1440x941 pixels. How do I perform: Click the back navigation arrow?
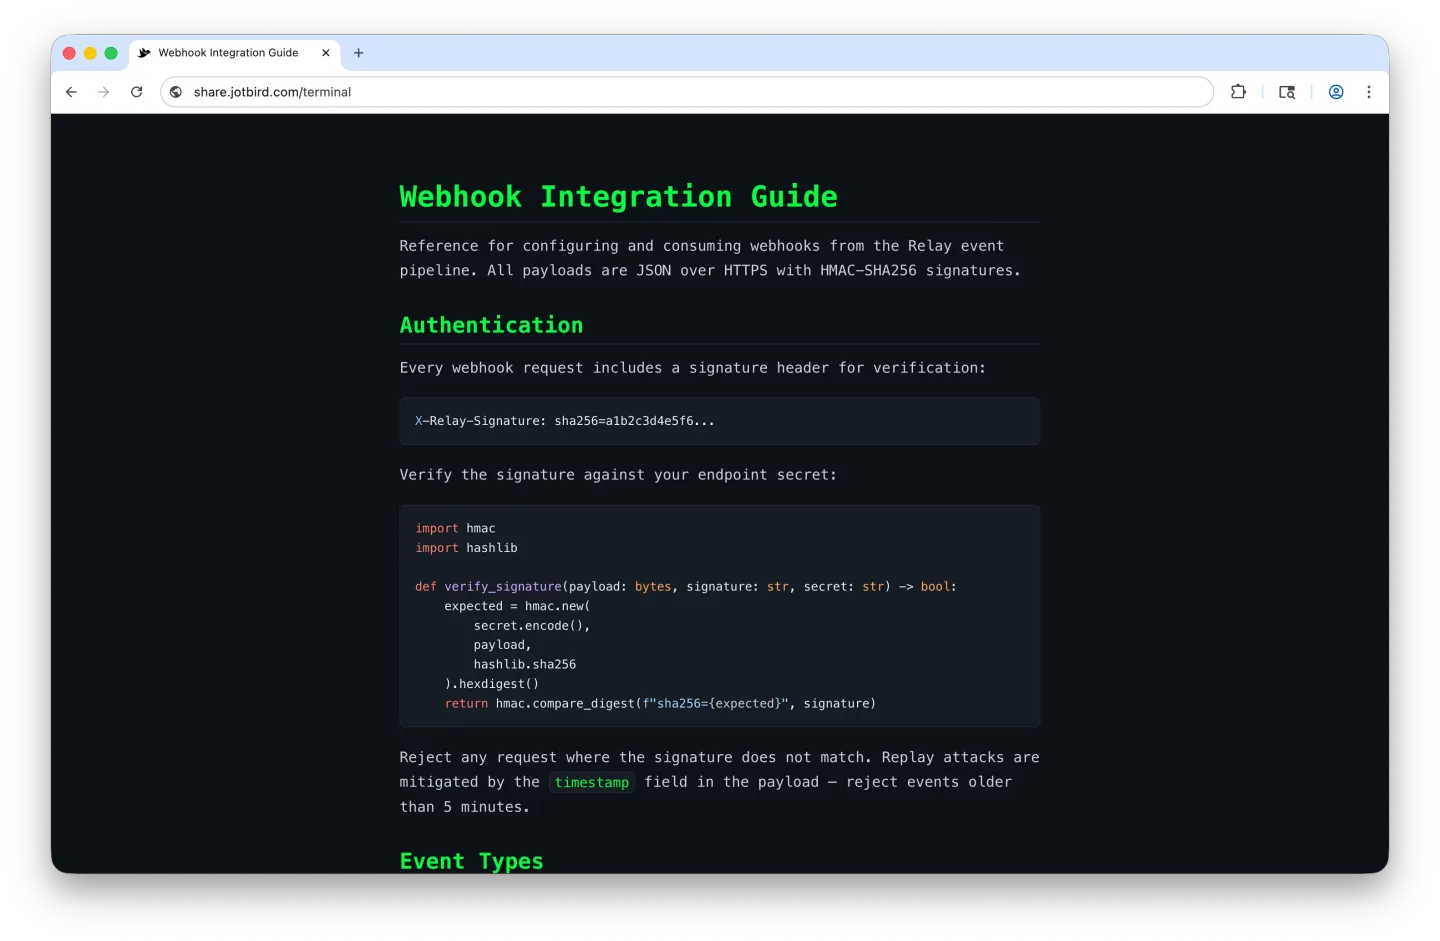click(x=70, y=91)
